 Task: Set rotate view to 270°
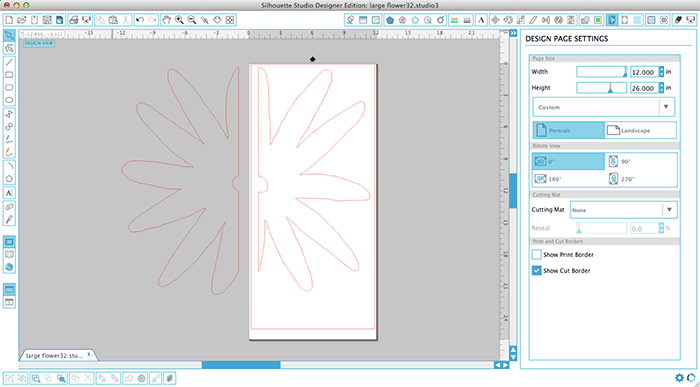point(642,179)
